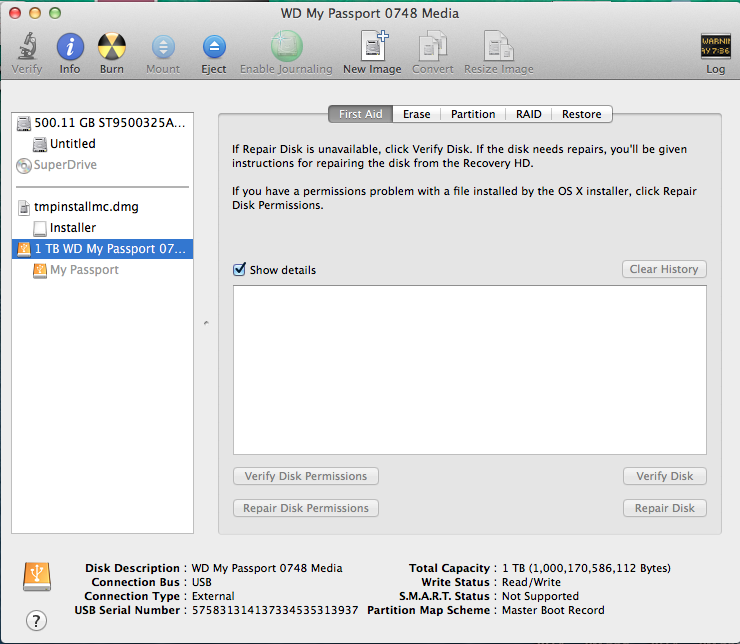Click the Verify microscope toolbar icon

tap(27, 47)
